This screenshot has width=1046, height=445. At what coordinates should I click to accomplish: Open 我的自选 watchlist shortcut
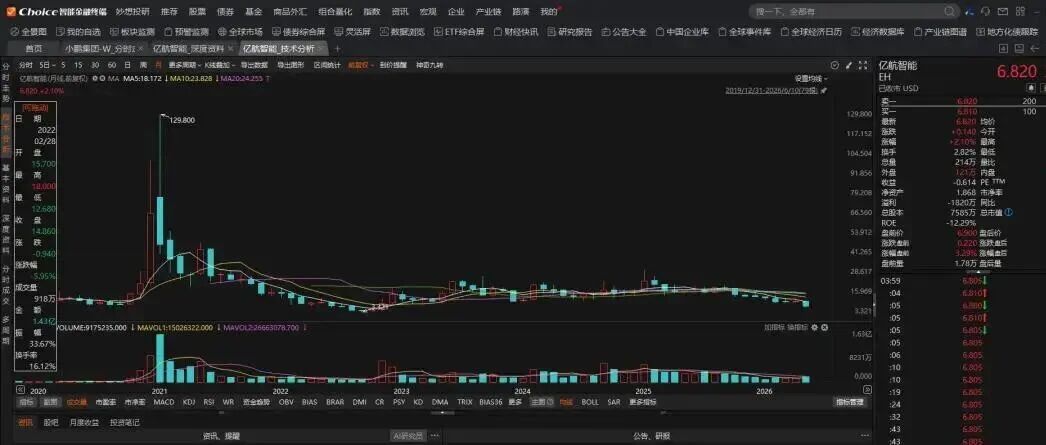tap(79, 31)
